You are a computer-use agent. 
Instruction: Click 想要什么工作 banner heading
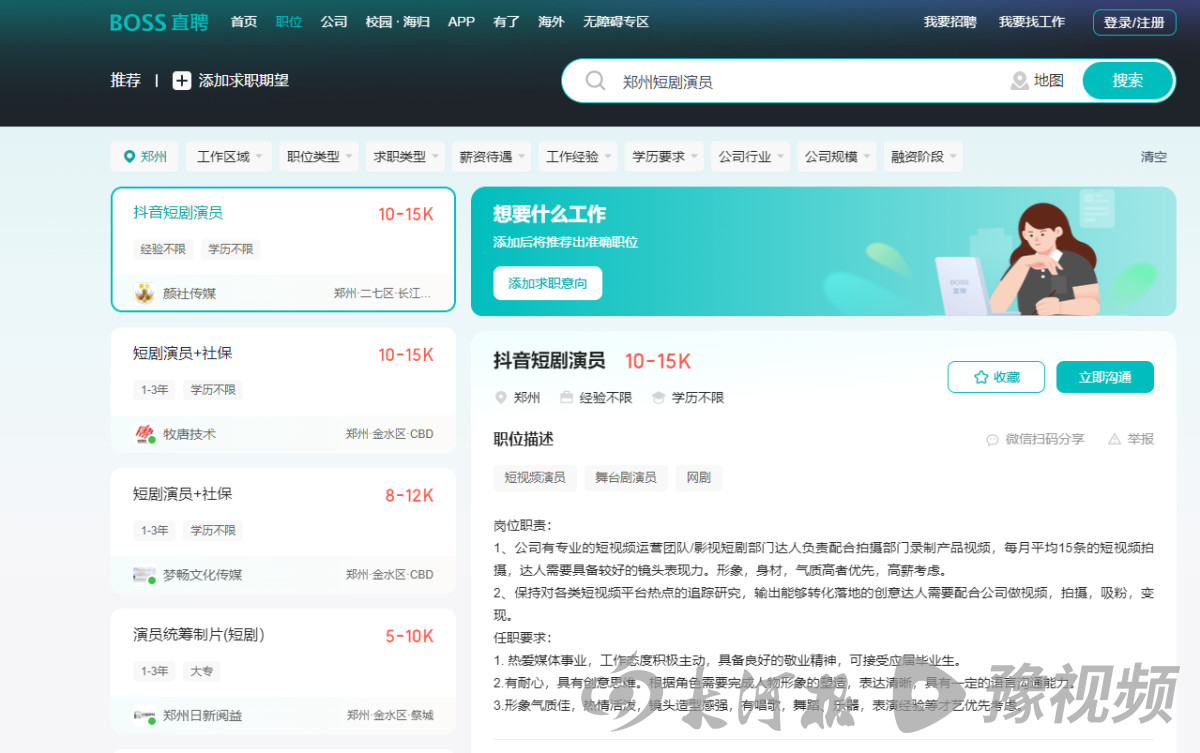(550, 214)
